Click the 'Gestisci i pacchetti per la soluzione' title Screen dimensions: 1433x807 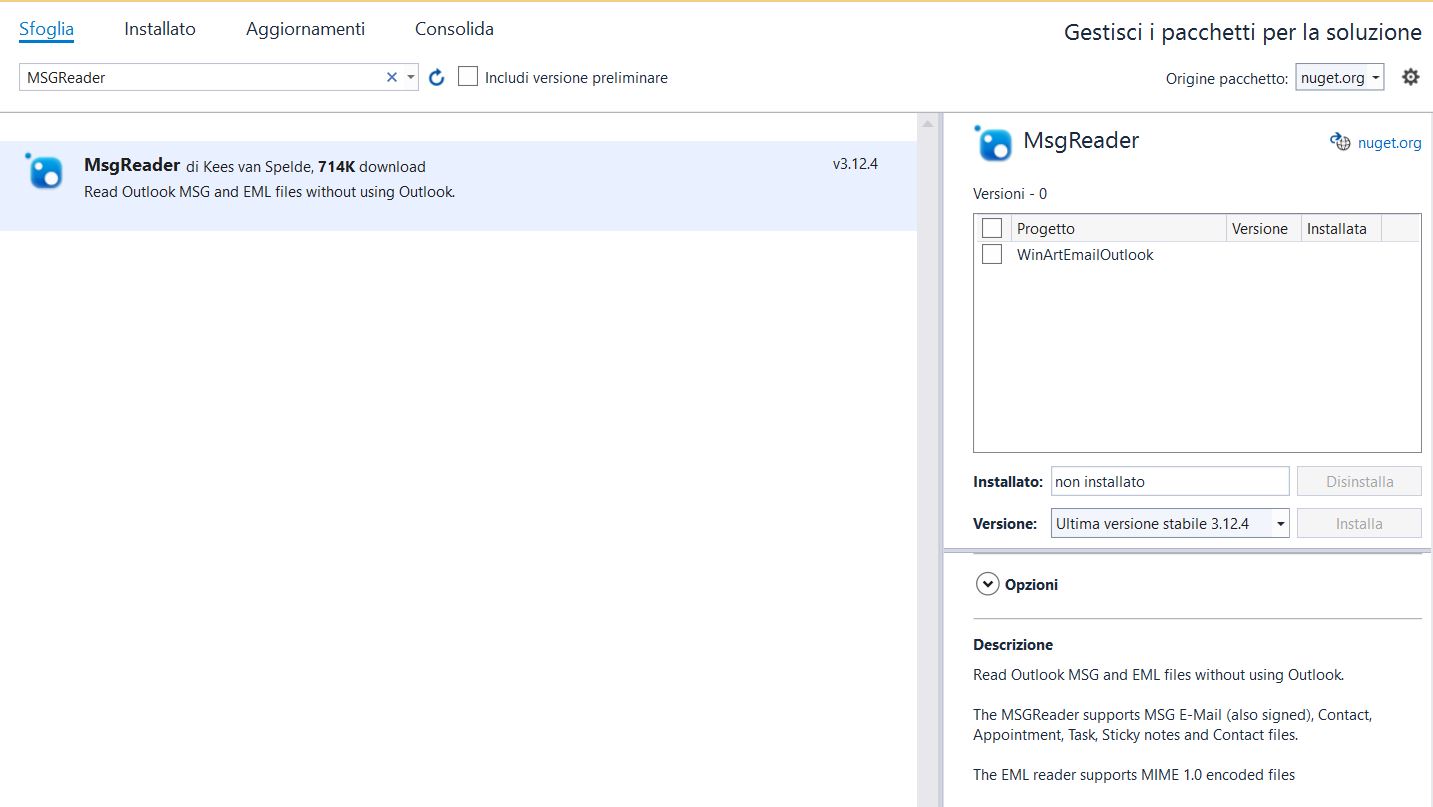tap(1243, 32)
